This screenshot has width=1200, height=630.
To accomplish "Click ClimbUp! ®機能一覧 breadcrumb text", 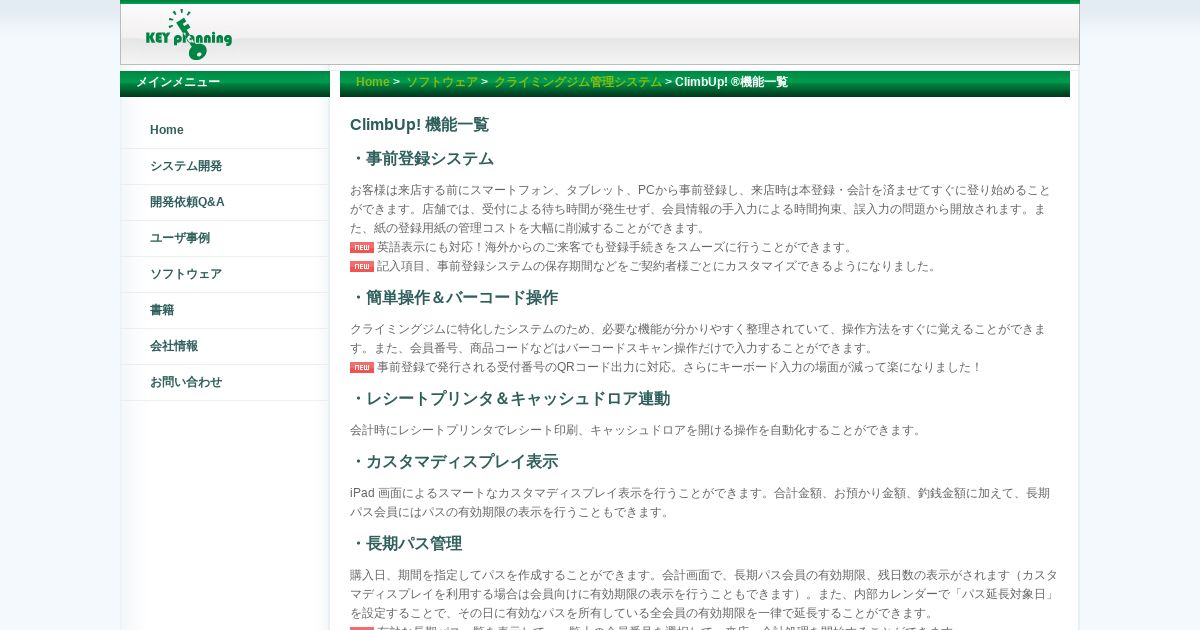I will (x=731, y=82).
